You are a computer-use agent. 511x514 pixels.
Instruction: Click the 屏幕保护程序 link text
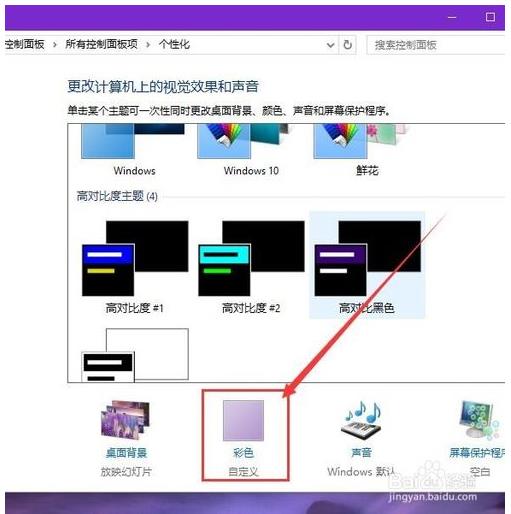pos(477,452)
